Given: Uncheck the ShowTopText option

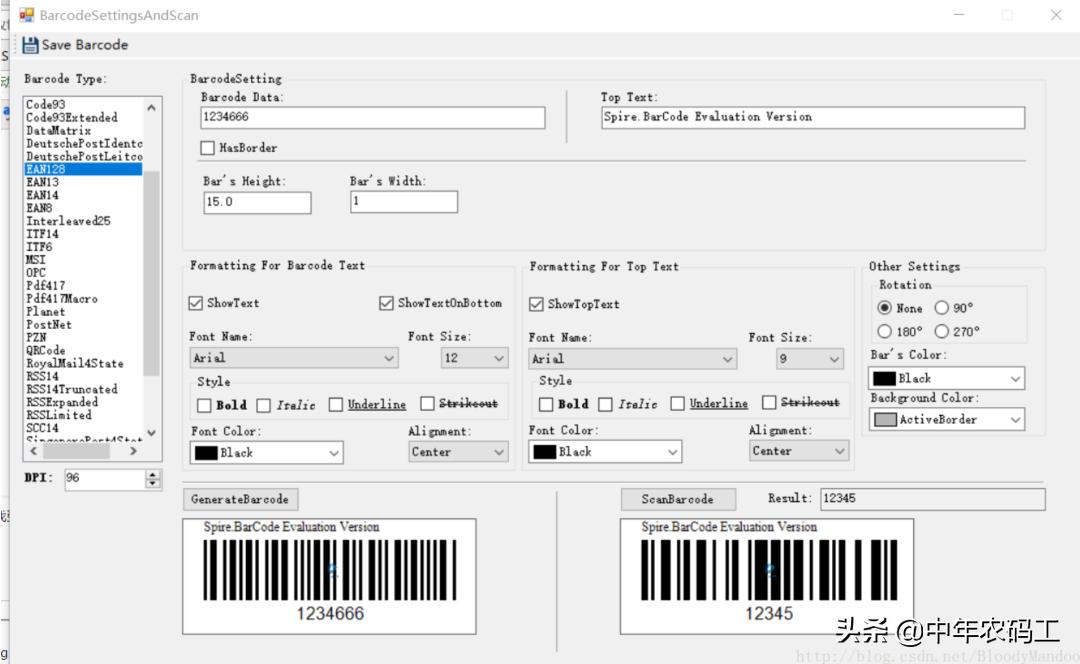Looking at the screenshot, I should coord(537,304).
